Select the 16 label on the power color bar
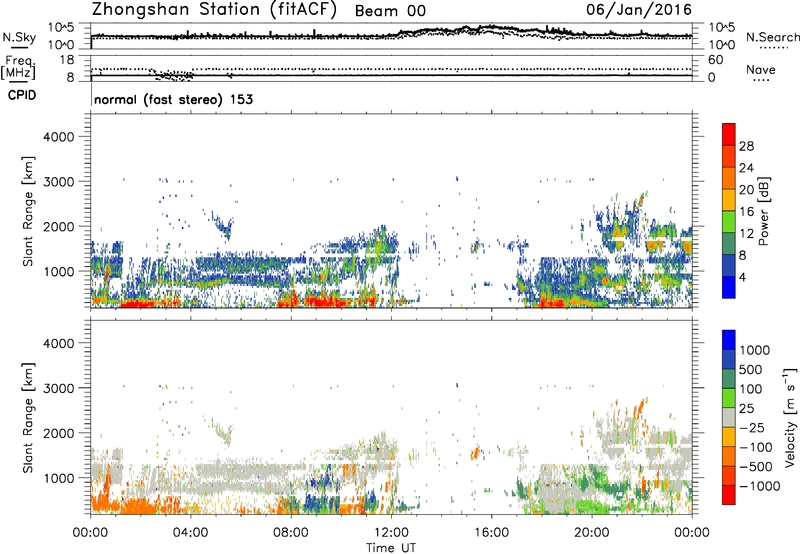The height and width of the screenshot is (554, 800). [x=746, y=212]
